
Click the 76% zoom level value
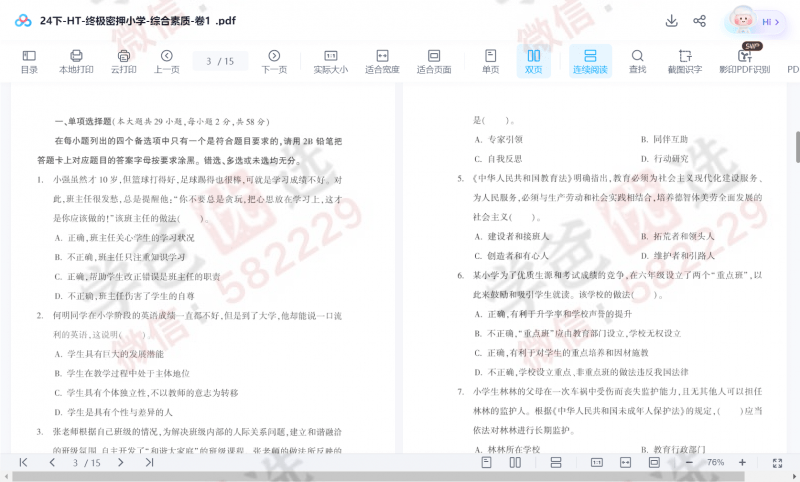point(715,462)
